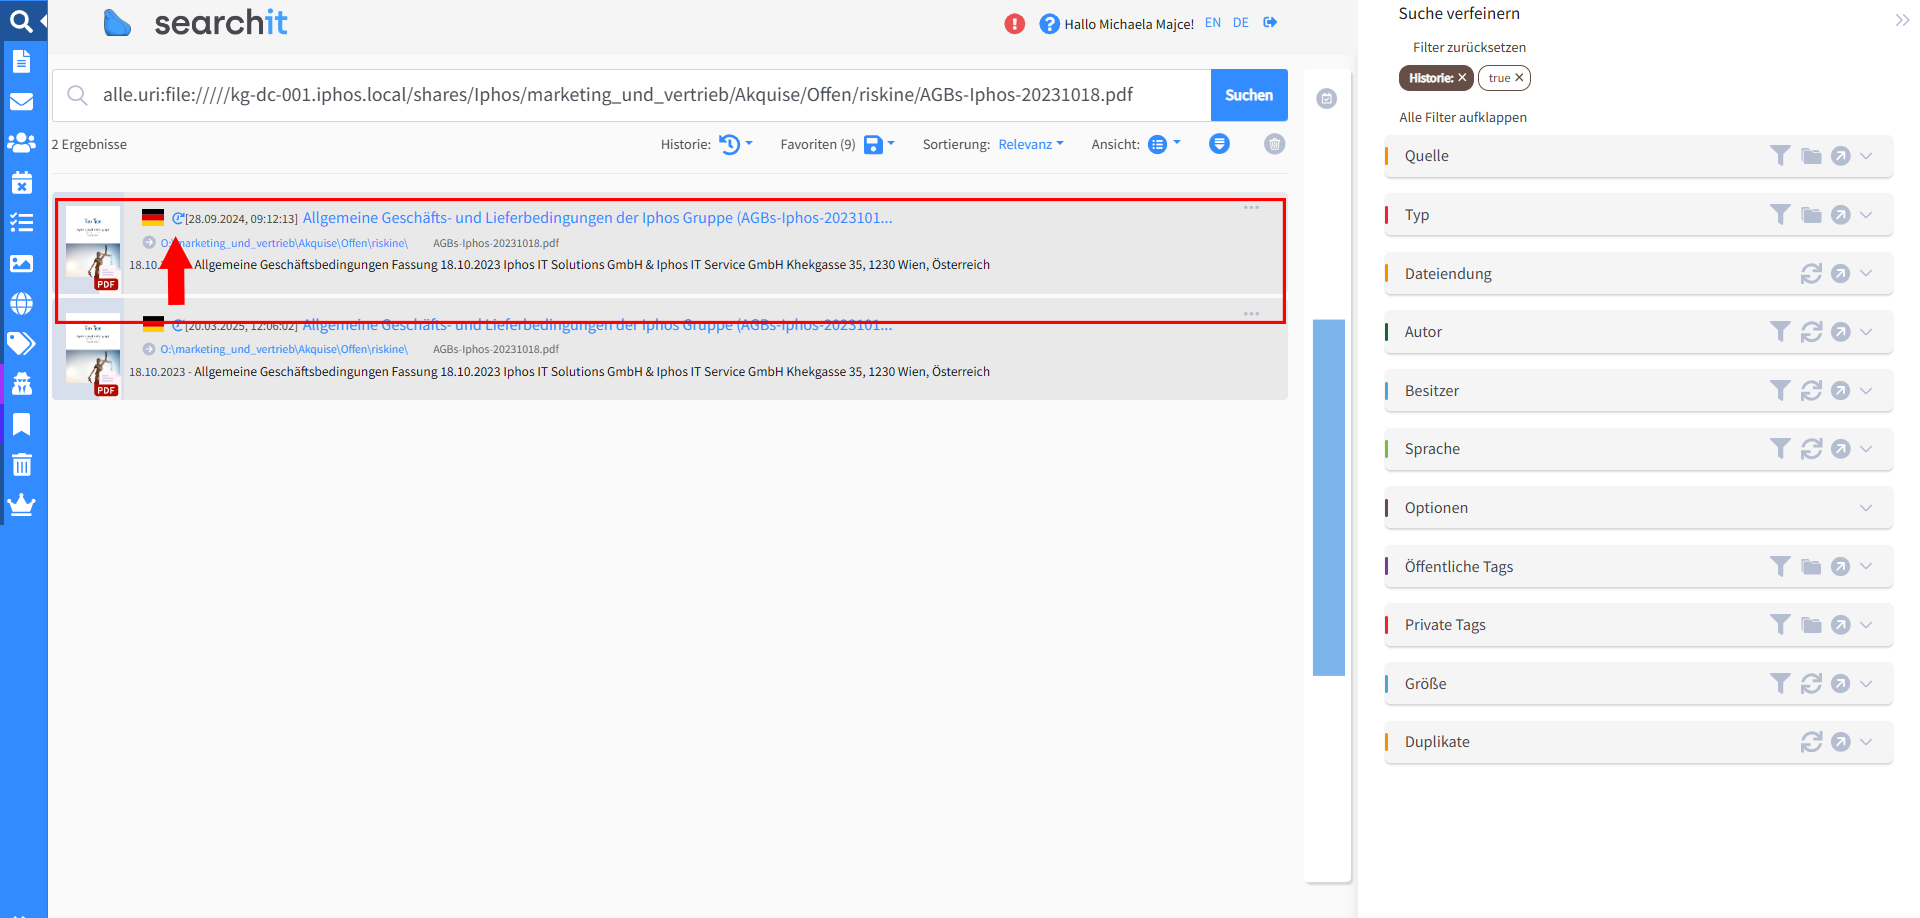The height and width of the screenshot is (918, 1920).
Task: Open the task list icon in the sidebar
Action: (x=21, y=222)
